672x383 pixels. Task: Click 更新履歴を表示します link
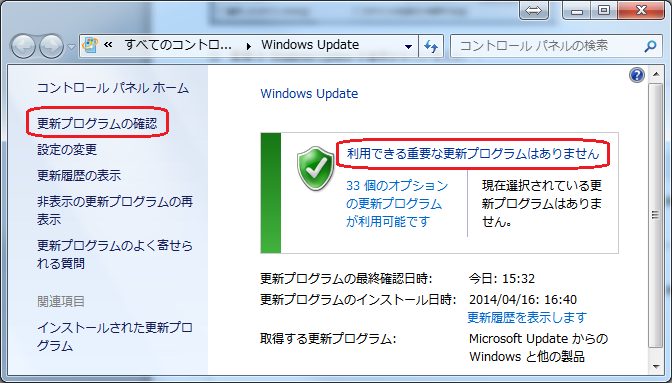point(527,317)
